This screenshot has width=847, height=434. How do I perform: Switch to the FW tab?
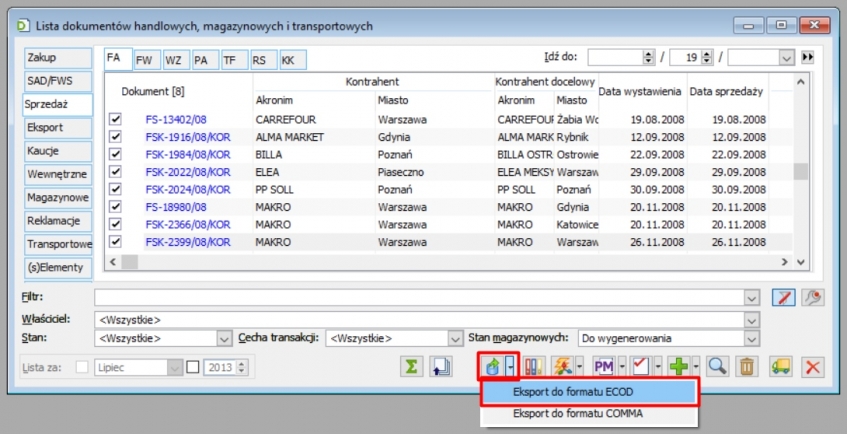pyautogui.click(x=147, y=60)
